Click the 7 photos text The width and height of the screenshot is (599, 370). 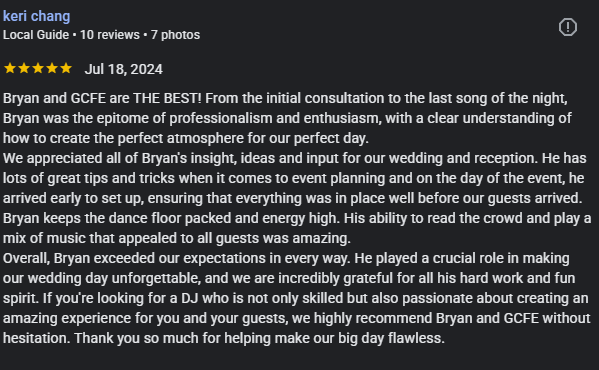[x=175, y=35]
